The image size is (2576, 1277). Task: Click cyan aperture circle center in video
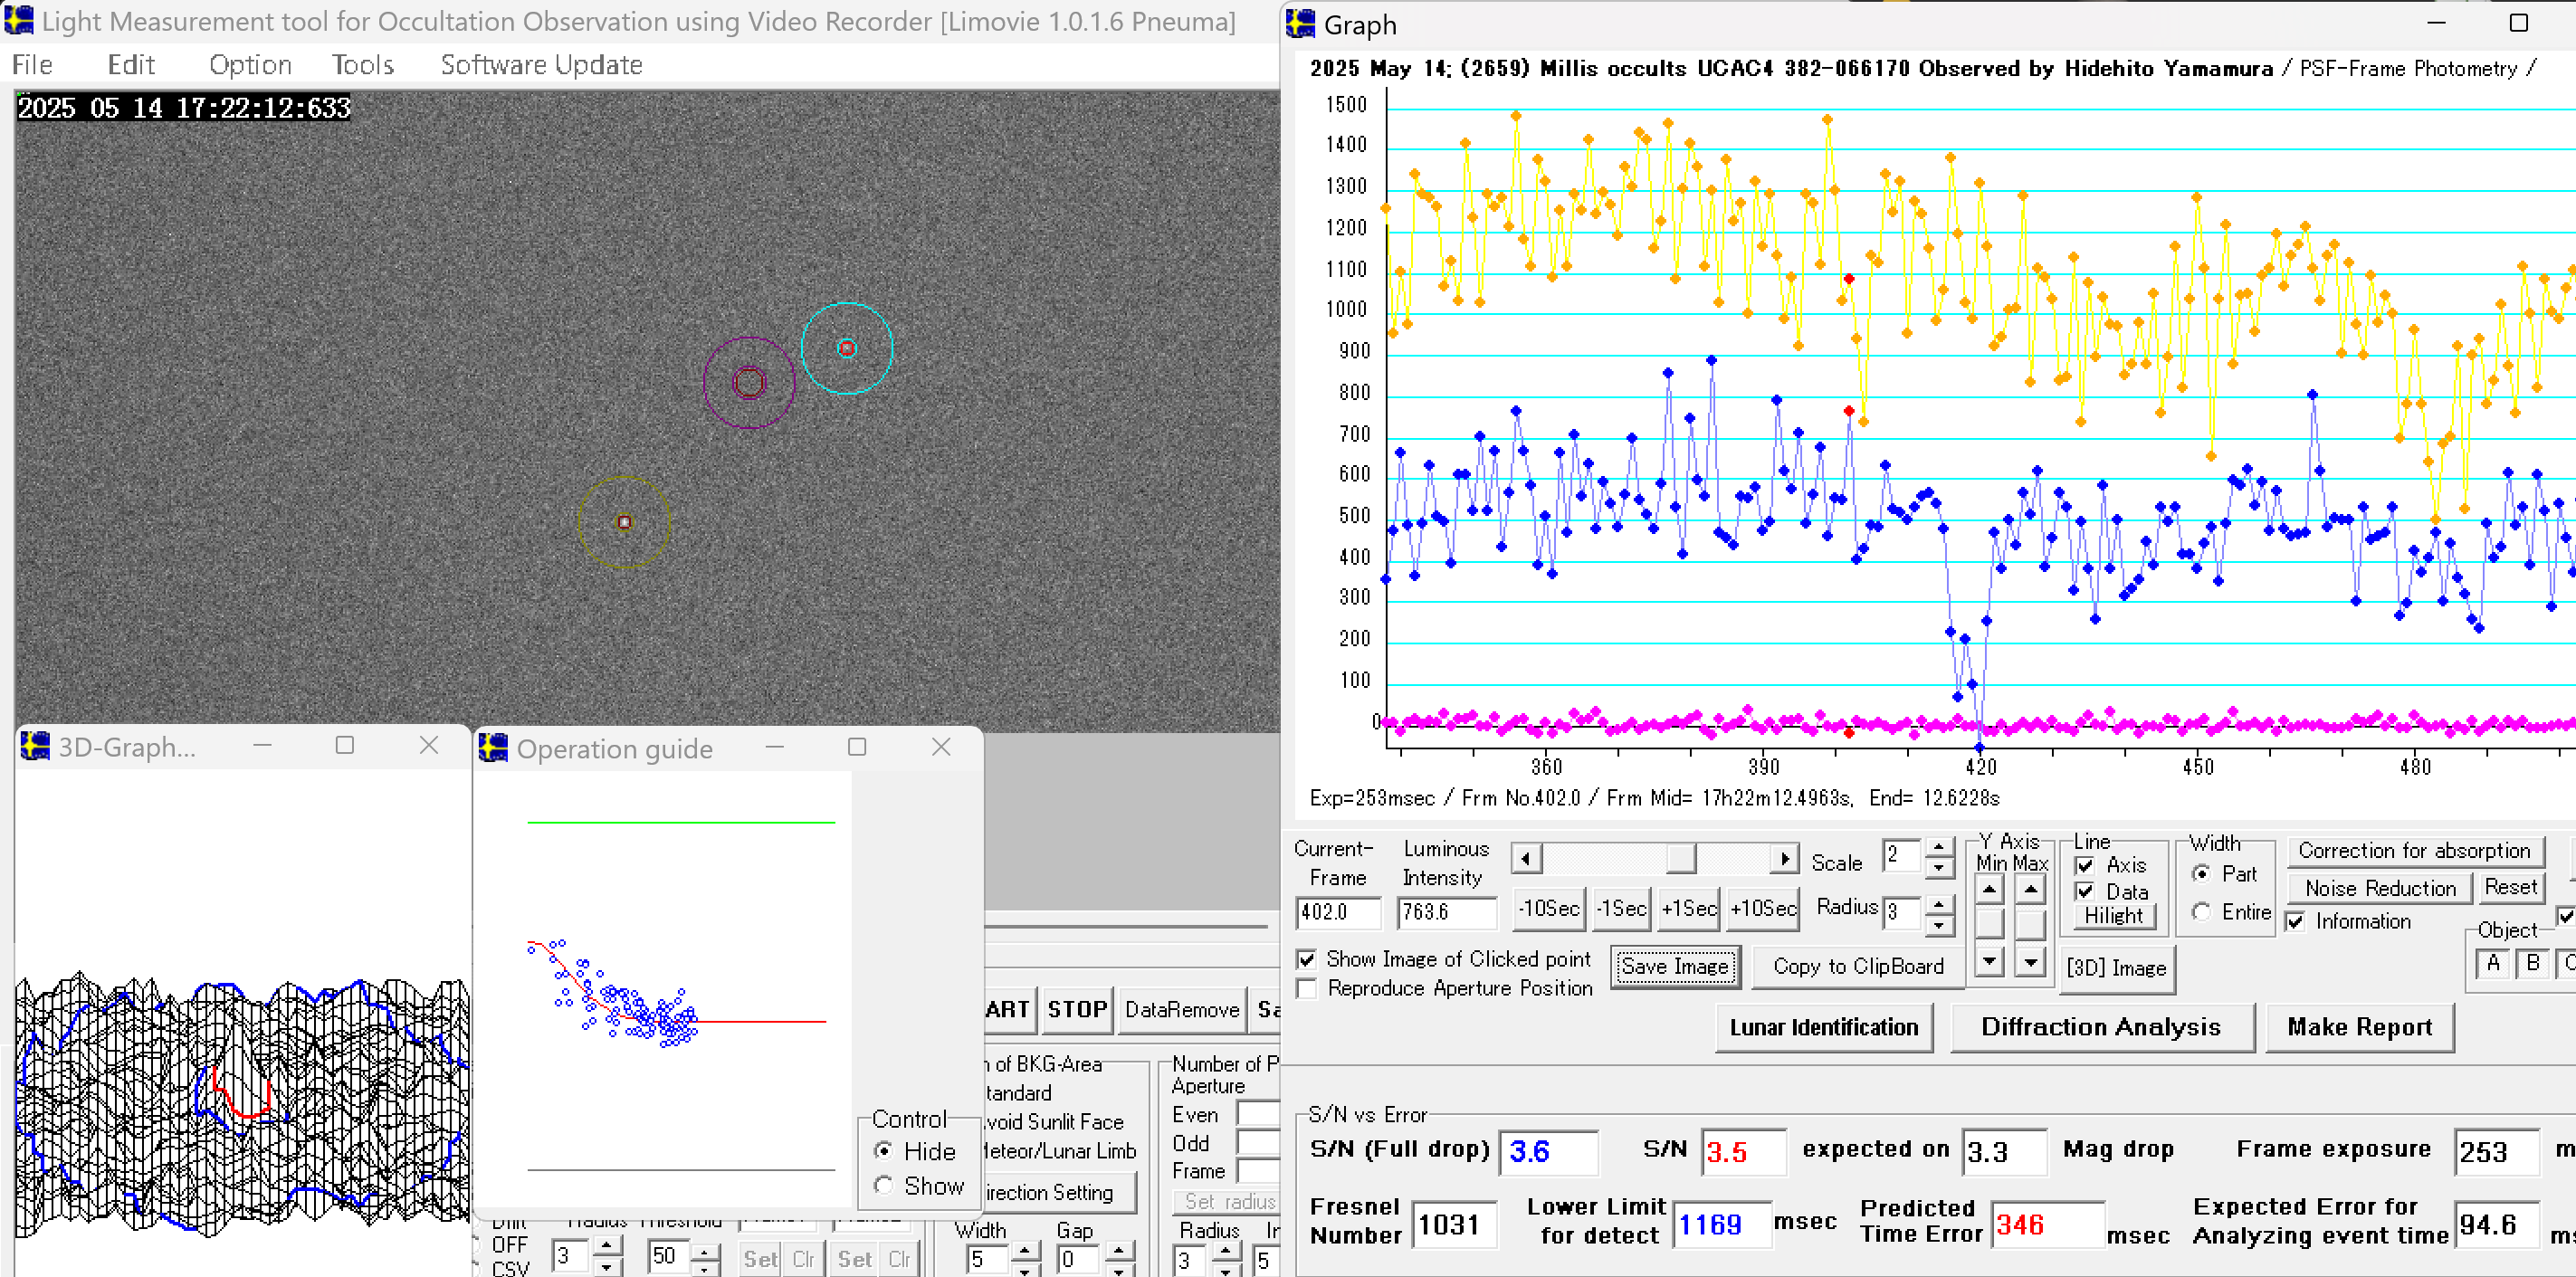pyautogui.click(x=847, y=349)
